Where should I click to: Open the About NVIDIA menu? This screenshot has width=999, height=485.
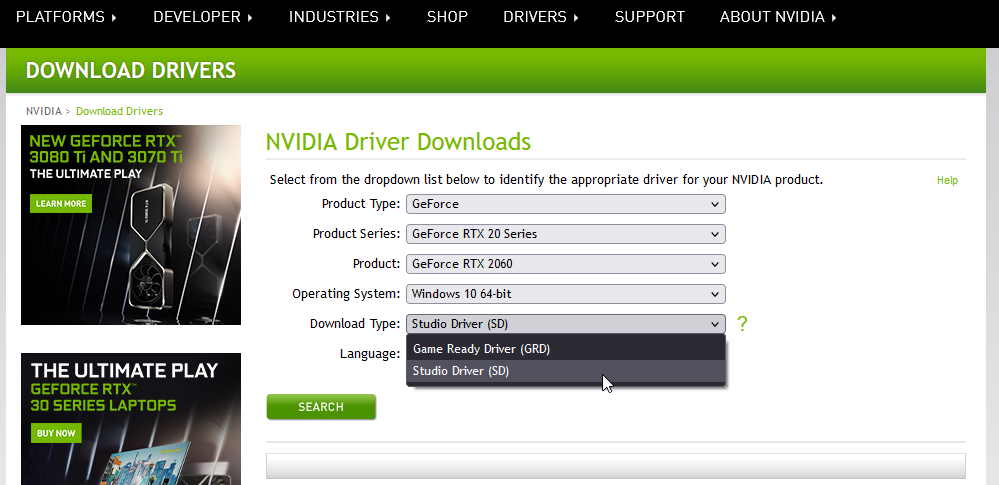tap(778, 17)
